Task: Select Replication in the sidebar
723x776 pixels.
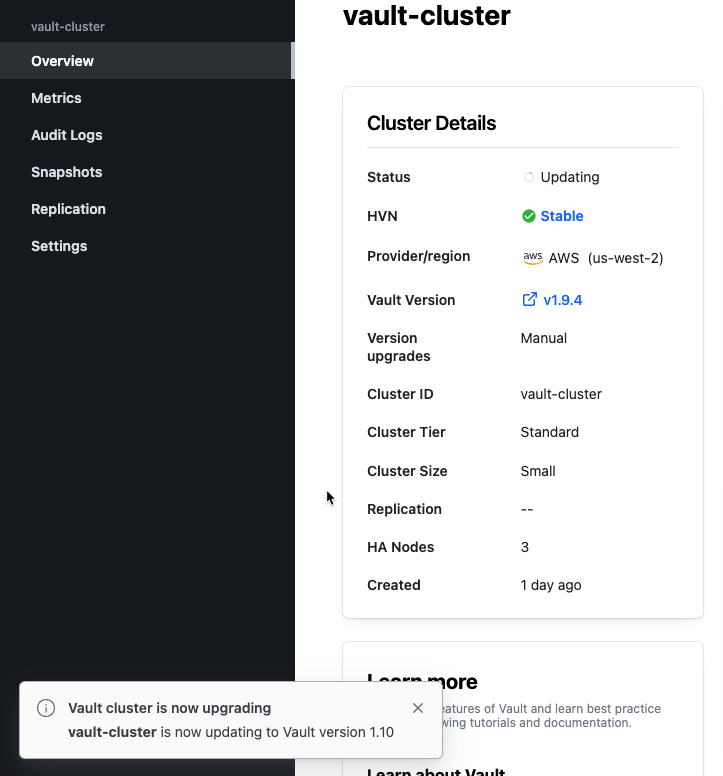Action: (x=68, y=209)
